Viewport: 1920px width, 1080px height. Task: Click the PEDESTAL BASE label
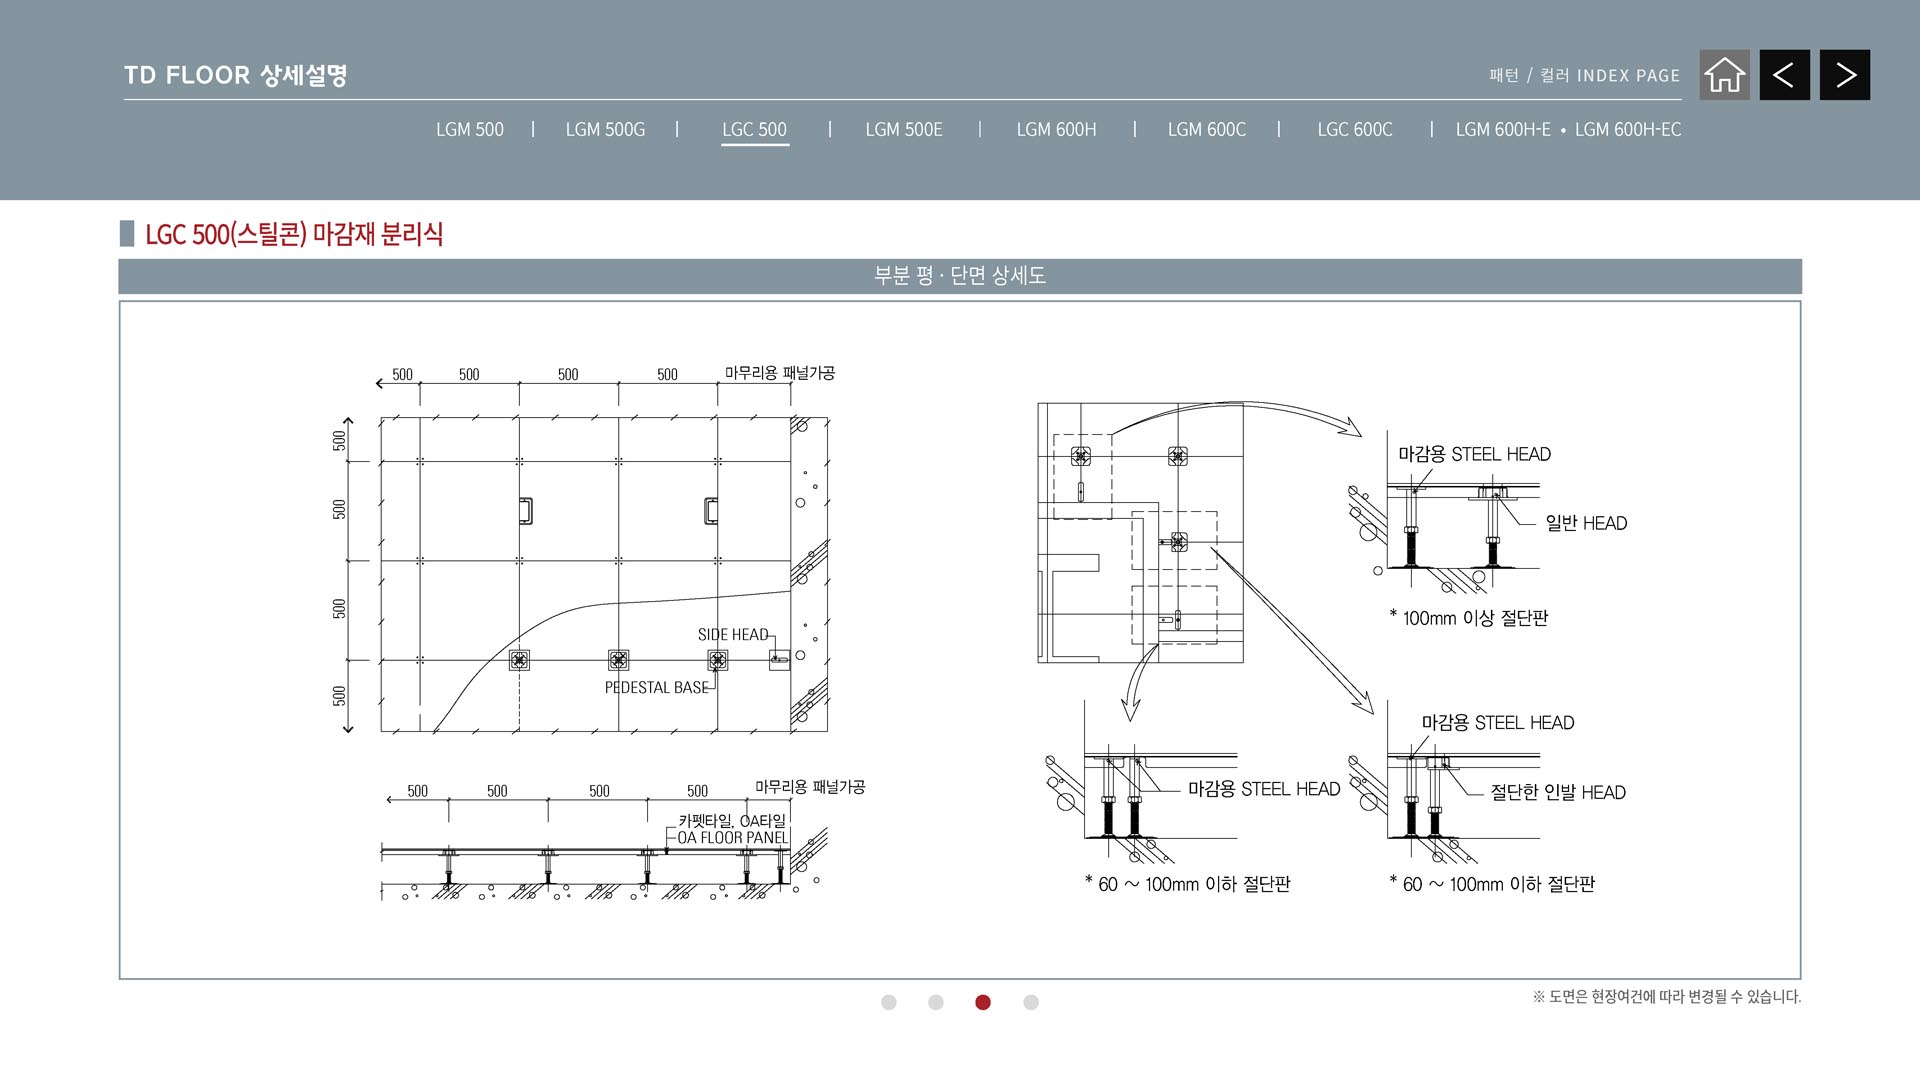point(657,688)
